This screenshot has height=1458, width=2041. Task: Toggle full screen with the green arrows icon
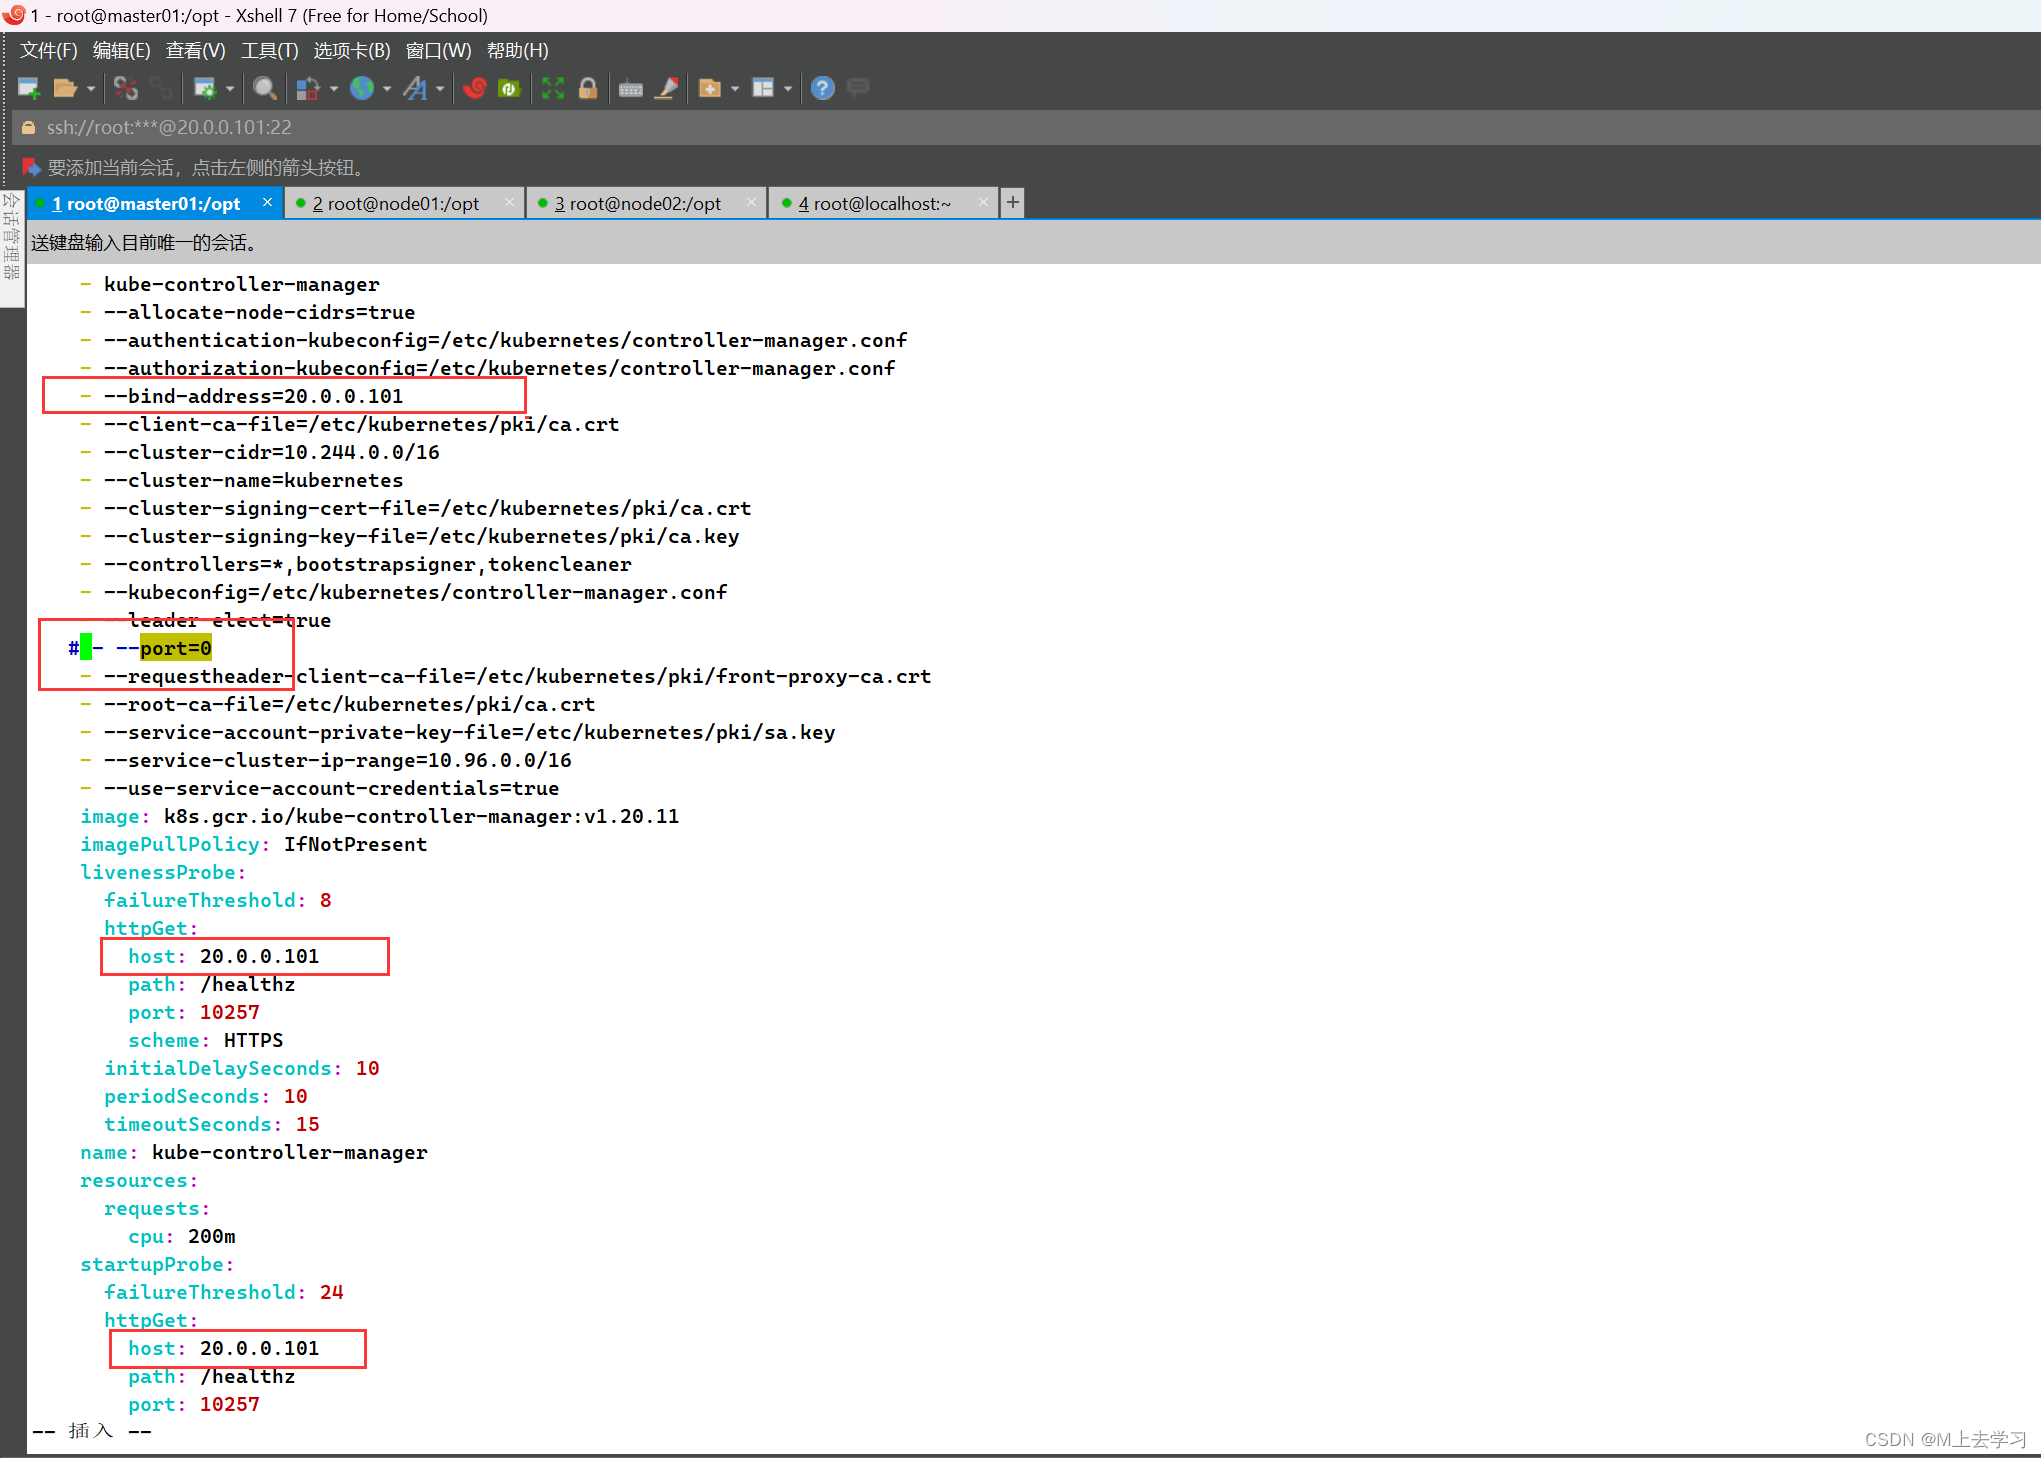pyautogui.click(x=553, y=88)
